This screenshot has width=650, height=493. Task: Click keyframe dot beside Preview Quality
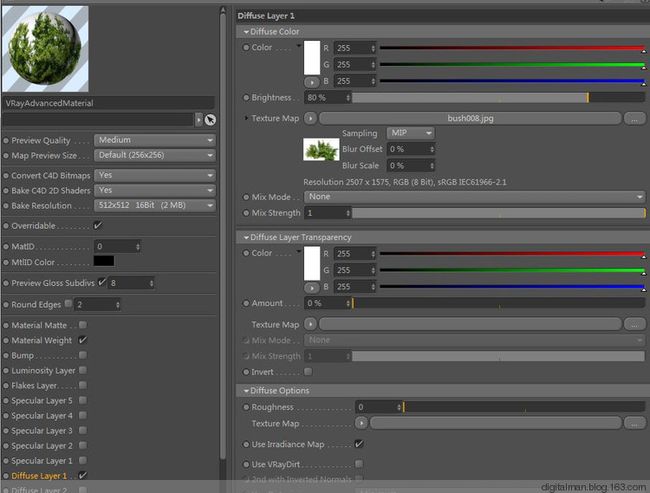(x=6, y=141)
